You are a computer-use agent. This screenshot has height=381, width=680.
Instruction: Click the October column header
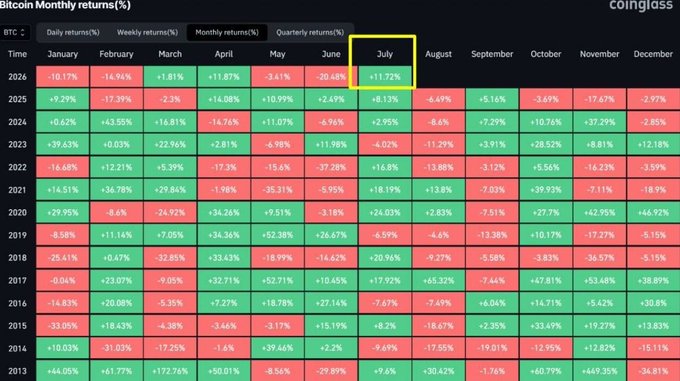click(x=546, y=54)
